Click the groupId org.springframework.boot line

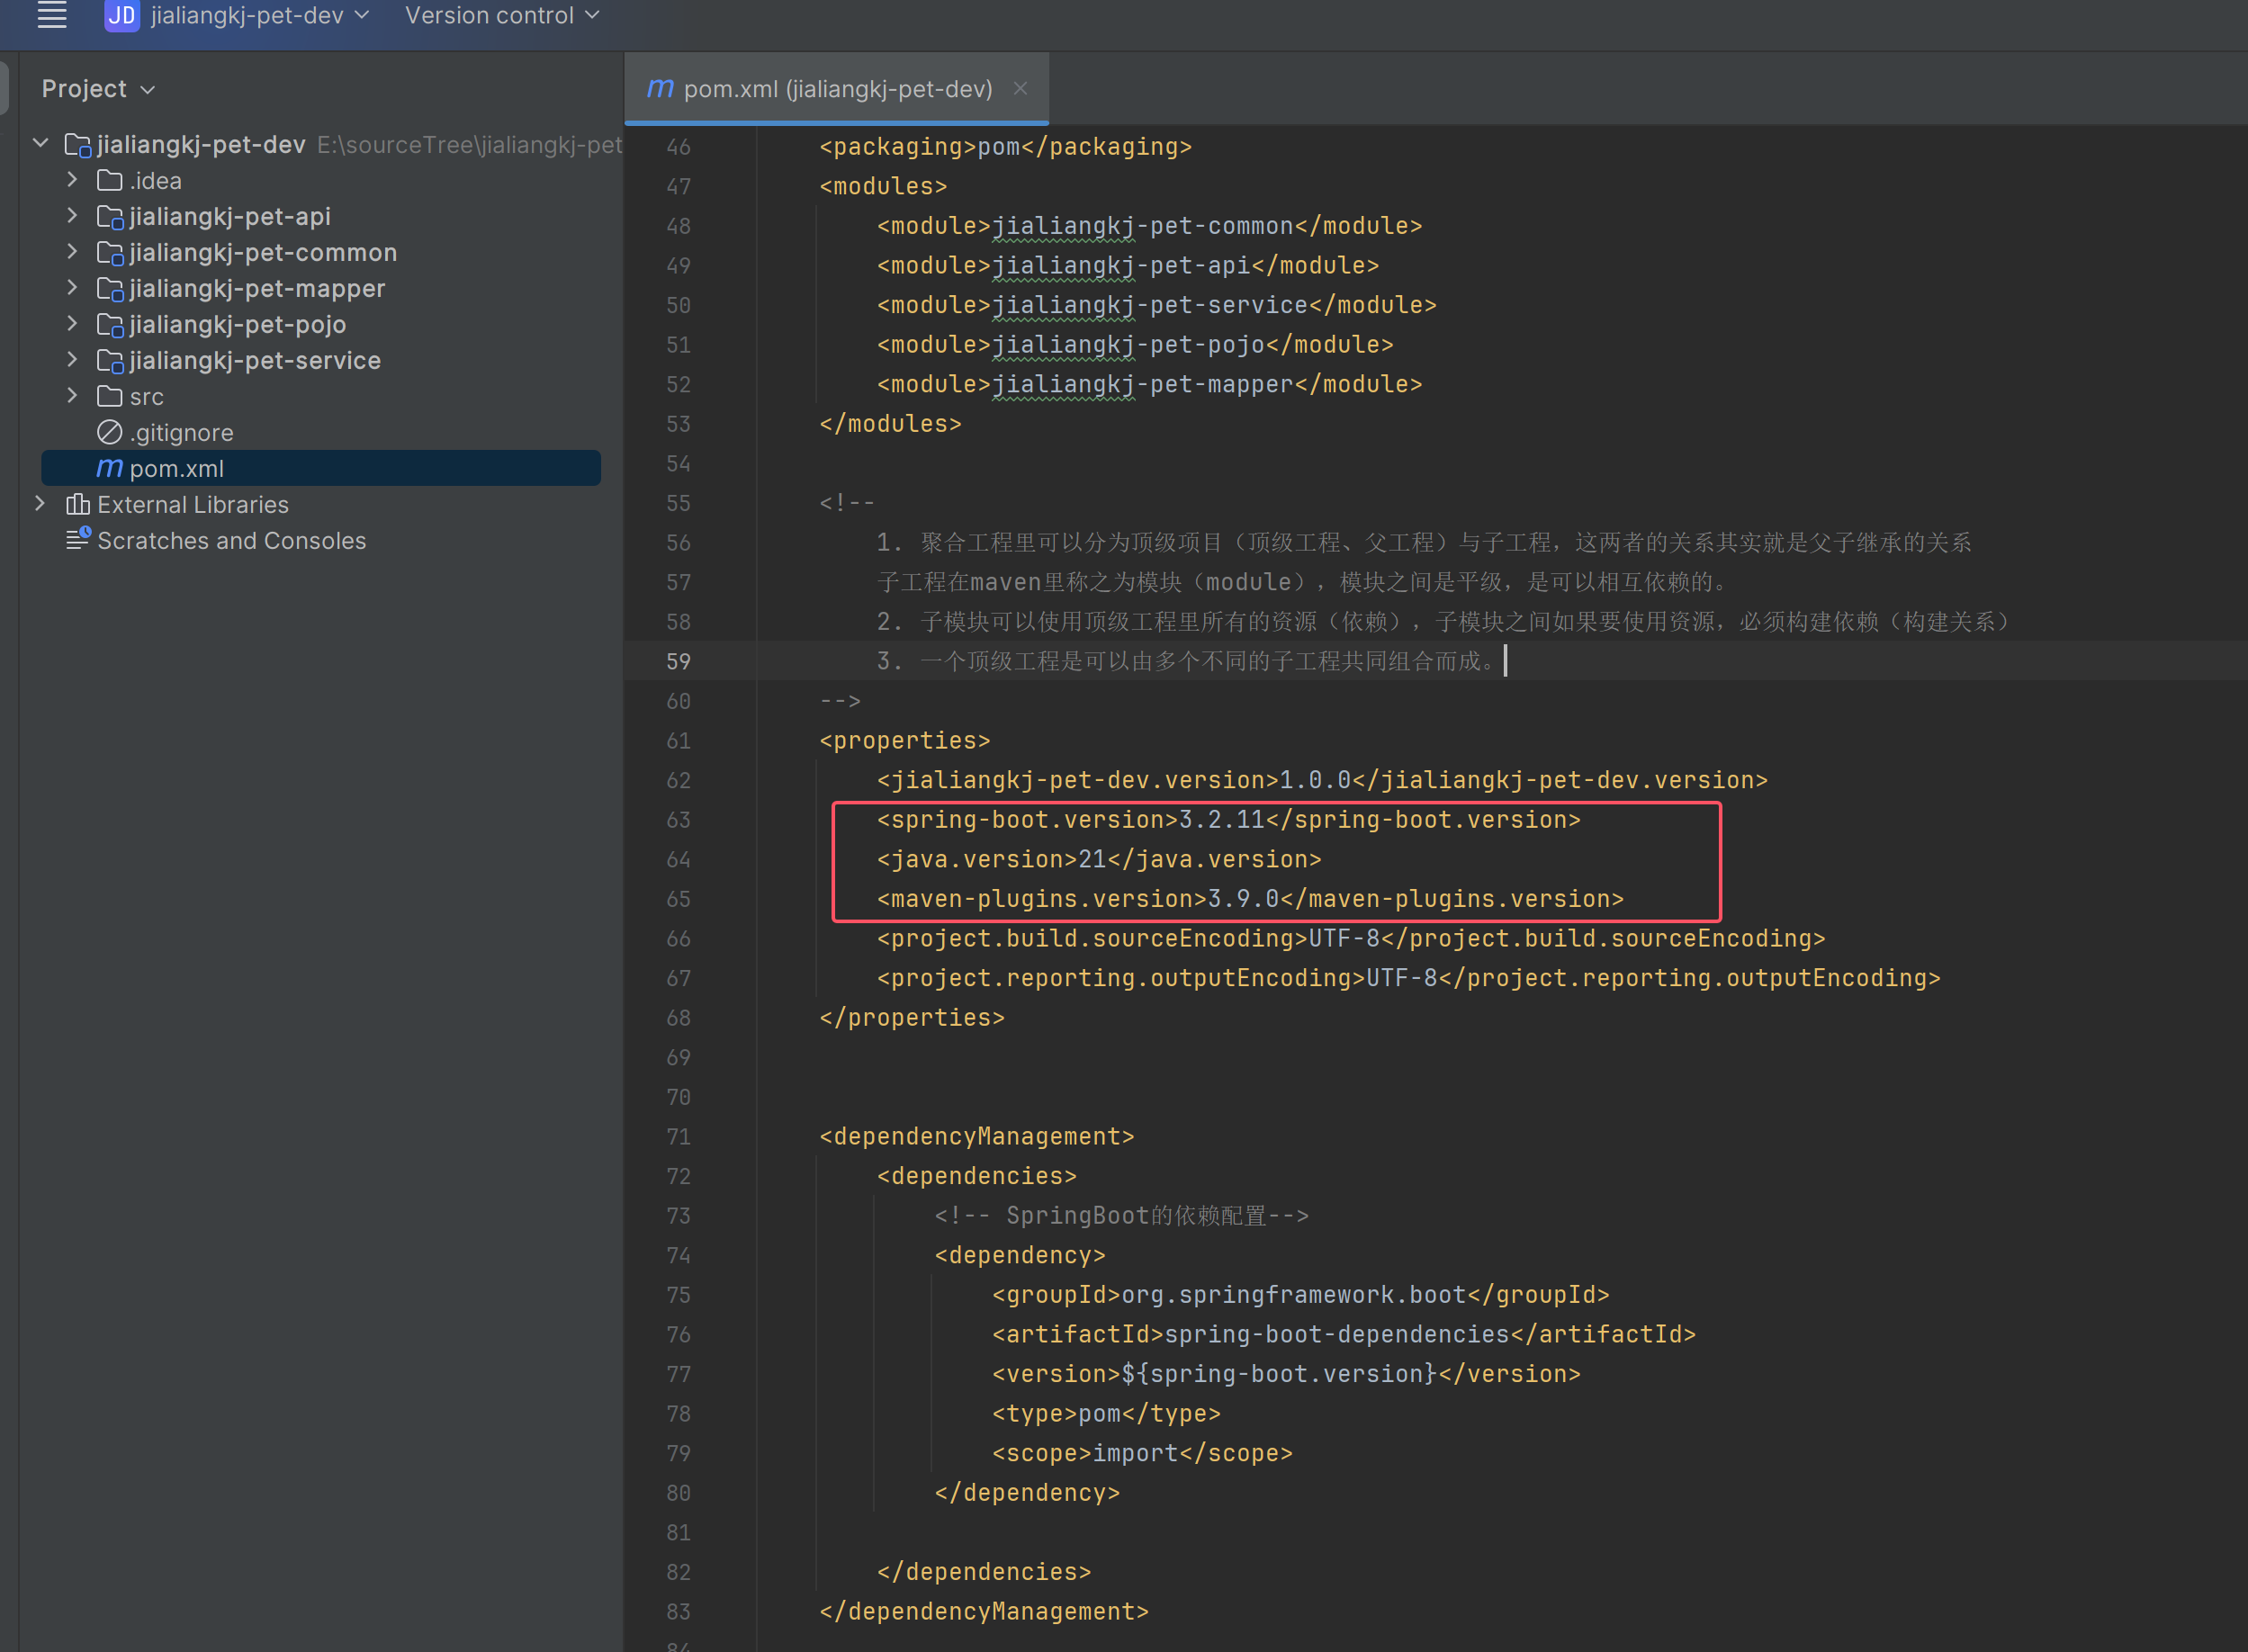(1301, 1295)
